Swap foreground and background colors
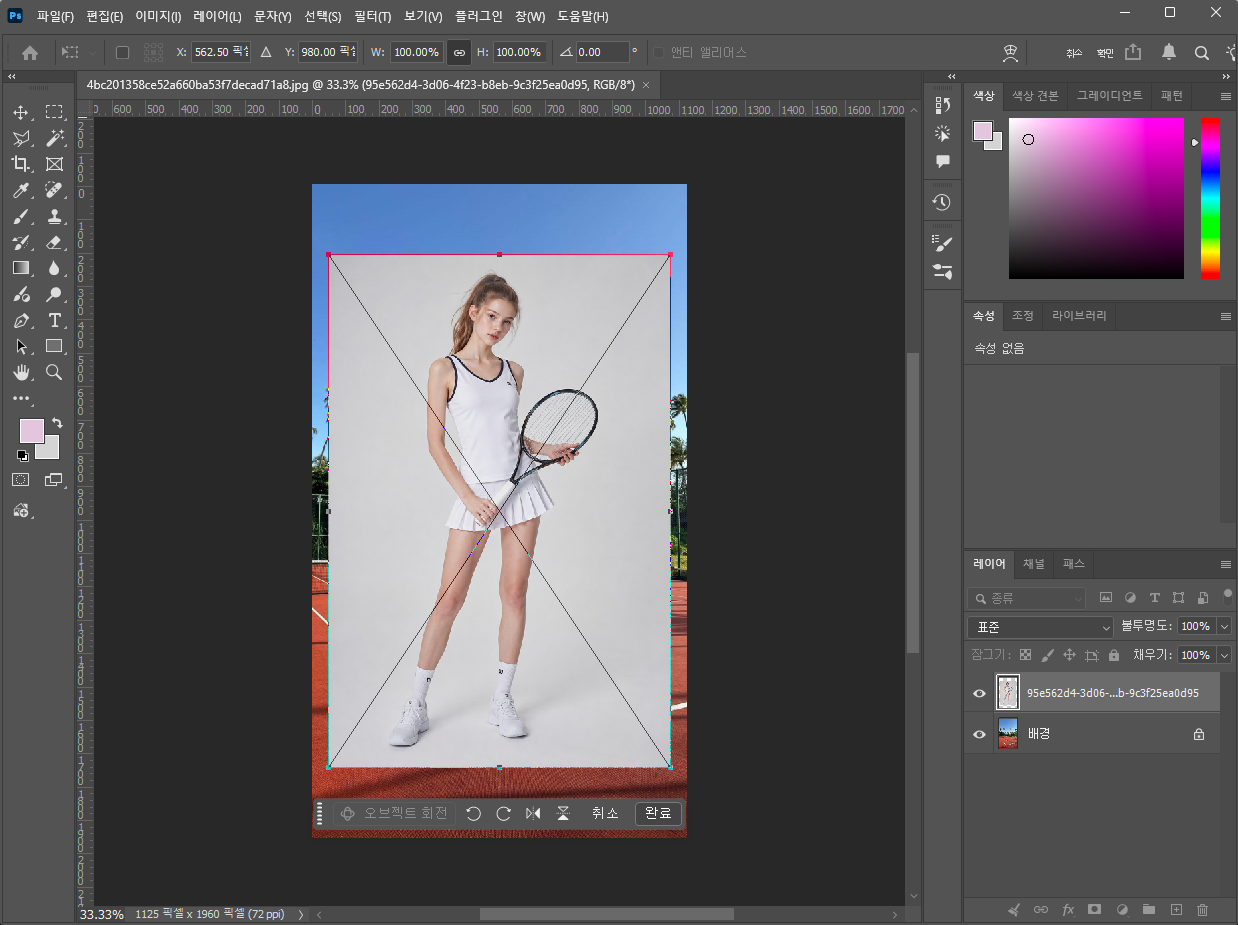 tap(58, 423)
